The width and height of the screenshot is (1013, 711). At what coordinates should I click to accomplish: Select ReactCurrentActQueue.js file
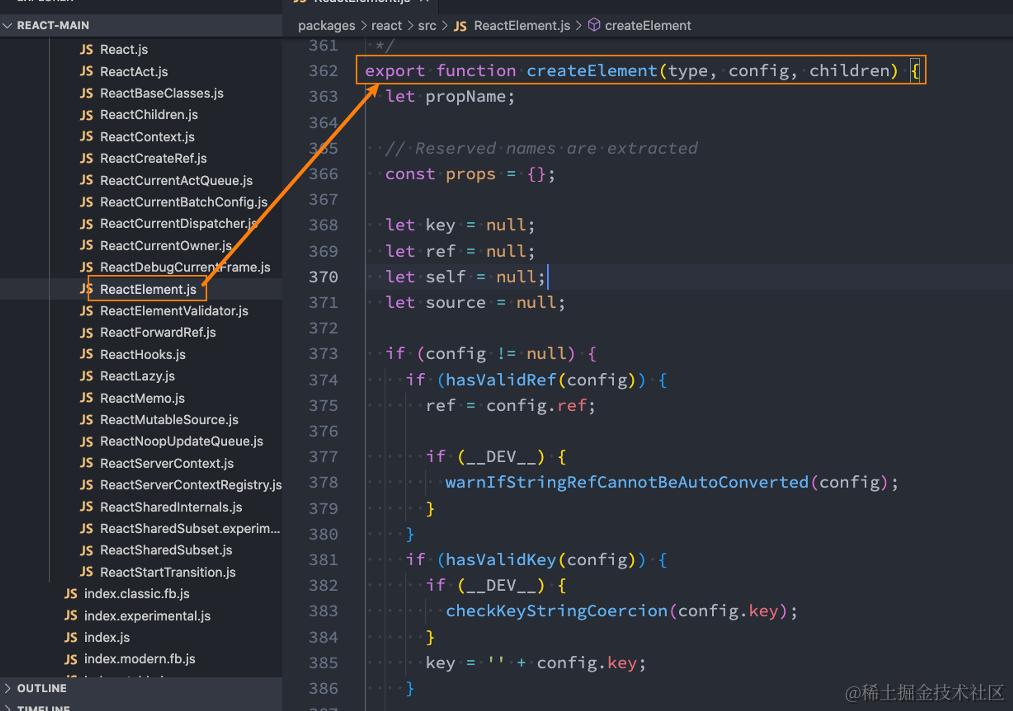[176, 180]
